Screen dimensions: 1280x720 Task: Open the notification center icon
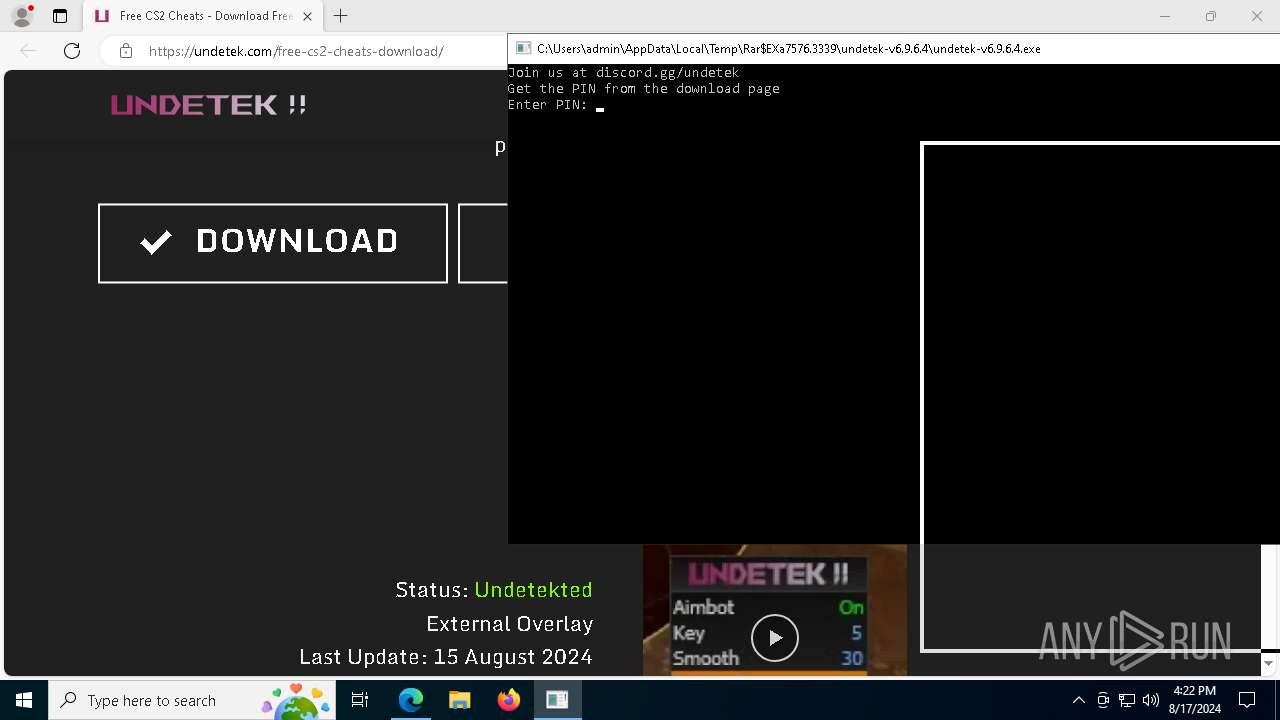coord(1247,700)
